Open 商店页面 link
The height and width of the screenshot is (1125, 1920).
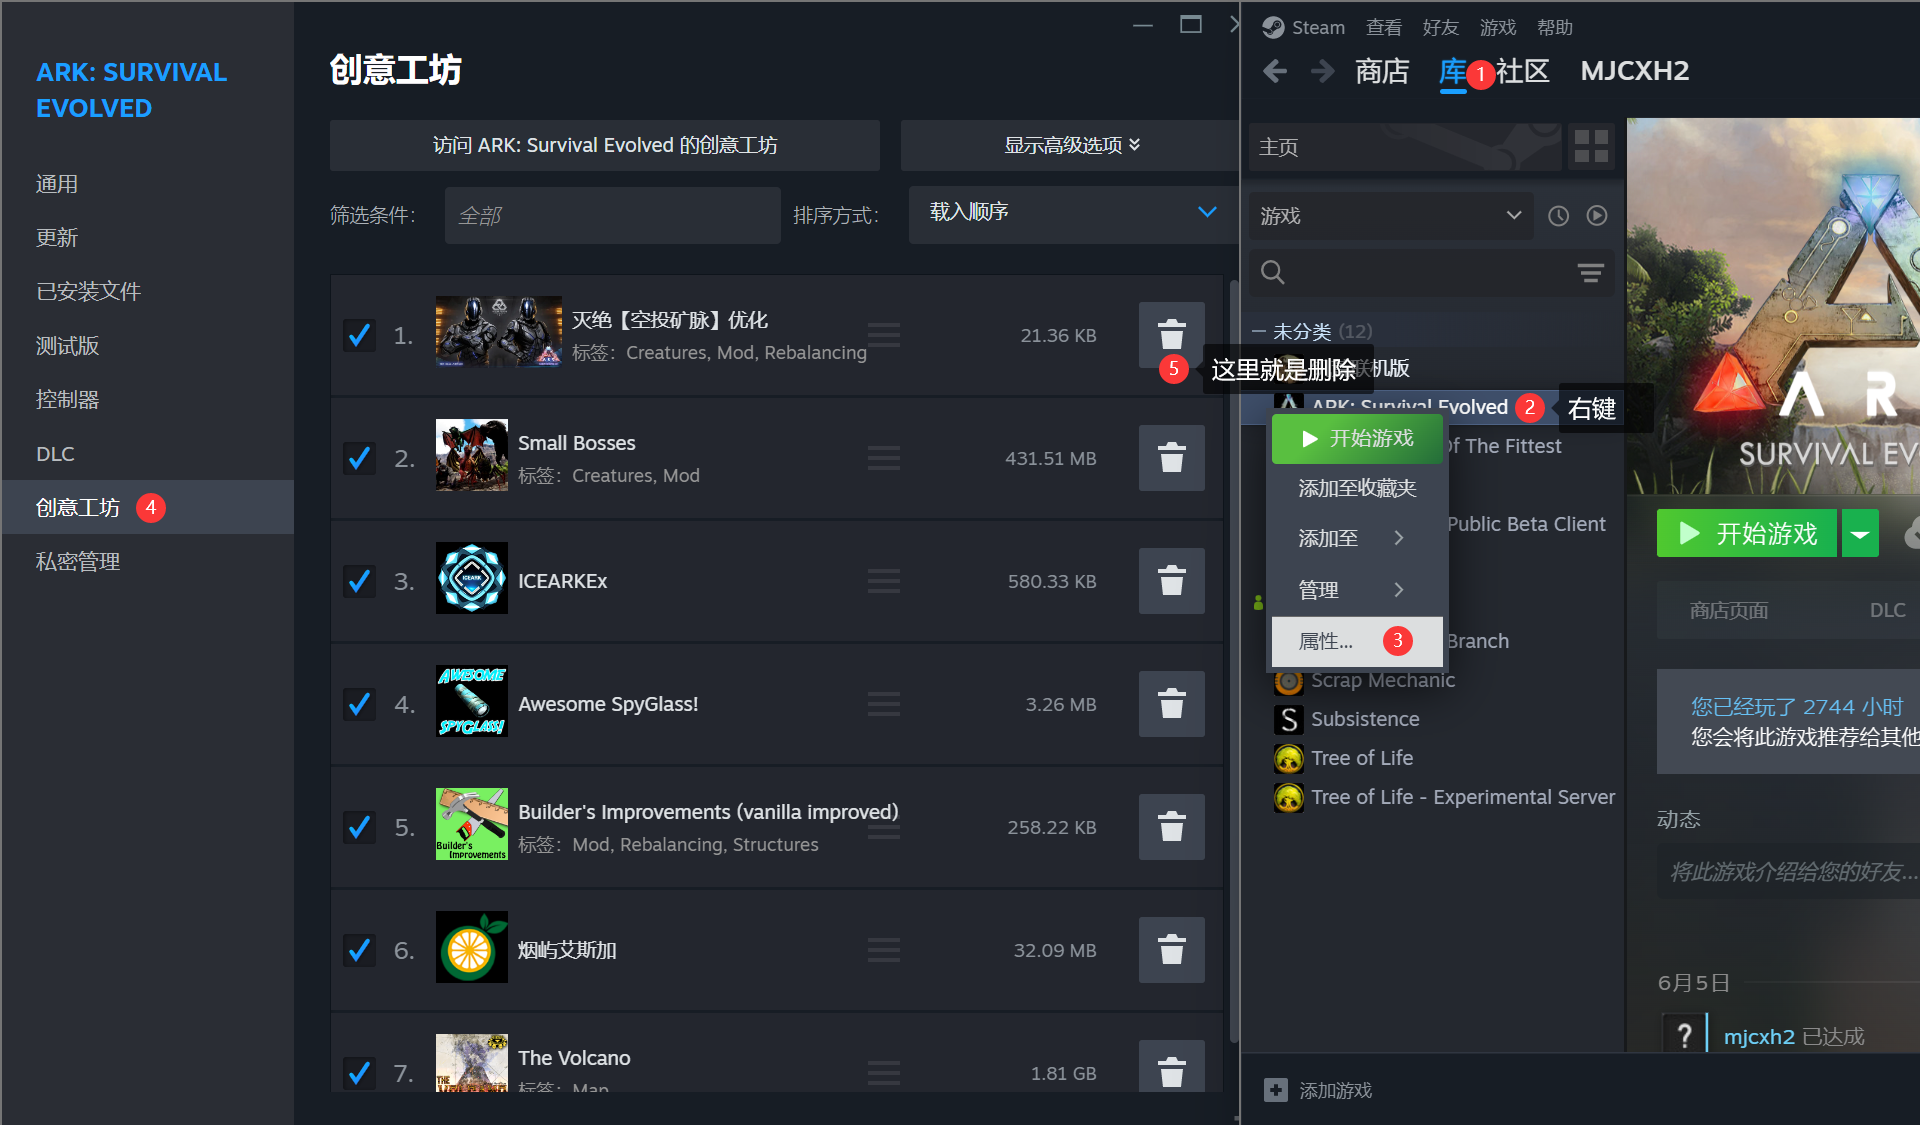[x=1729, y=610]
